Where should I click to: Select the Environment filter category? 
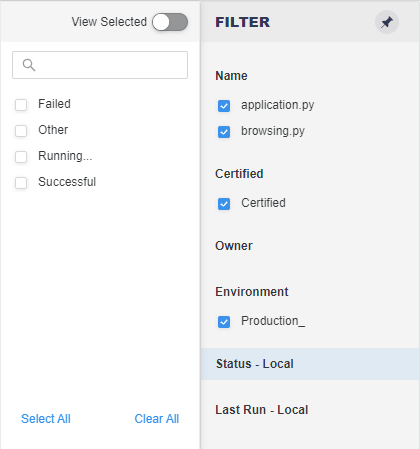point(252,292)
